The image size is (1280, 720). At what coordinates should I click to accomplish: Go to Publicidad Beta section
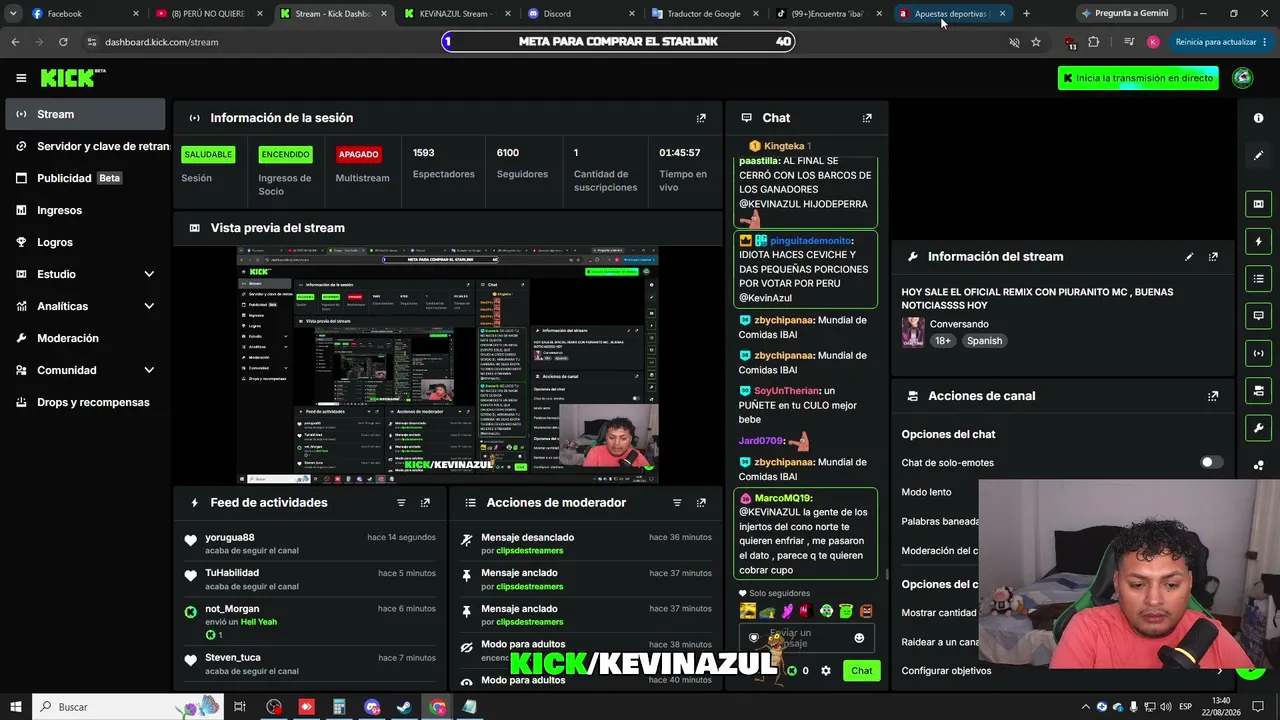click(x=85, y=178)
